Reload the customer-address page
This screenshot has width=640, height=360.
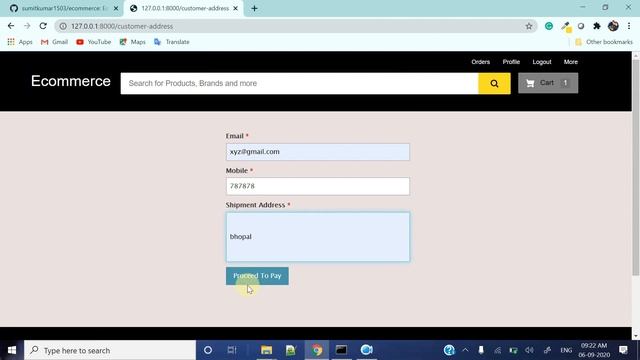point(43,26)
